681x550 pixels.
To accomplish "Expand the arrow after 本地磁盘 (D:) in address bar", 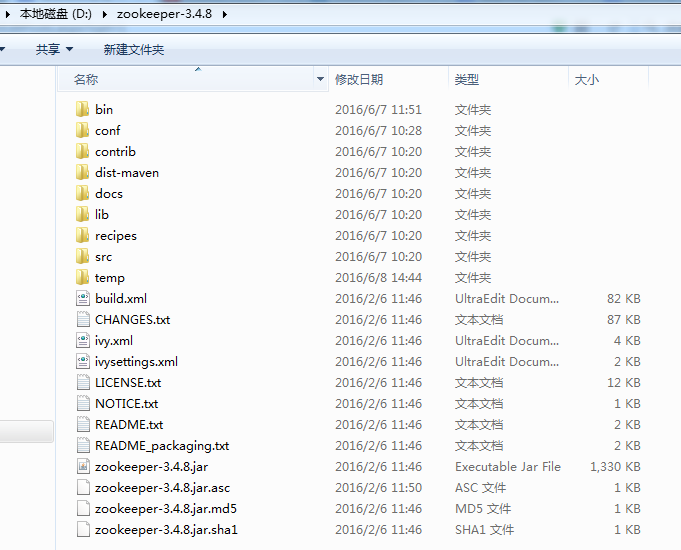I will click(105, 14).
